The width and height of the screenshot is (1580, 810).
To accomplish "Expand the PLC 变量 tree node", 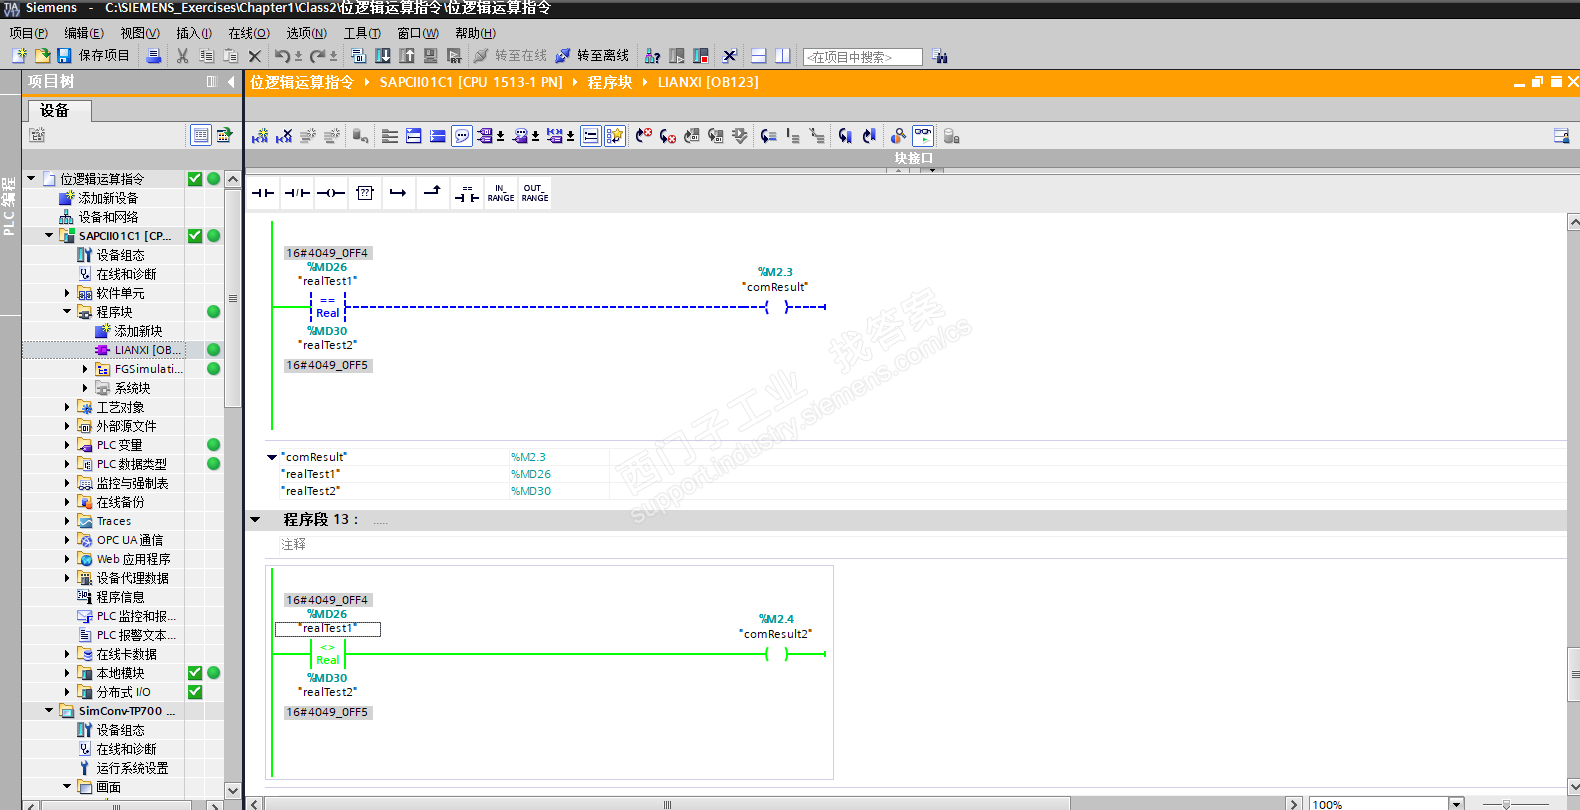I will tap(67, 445).
